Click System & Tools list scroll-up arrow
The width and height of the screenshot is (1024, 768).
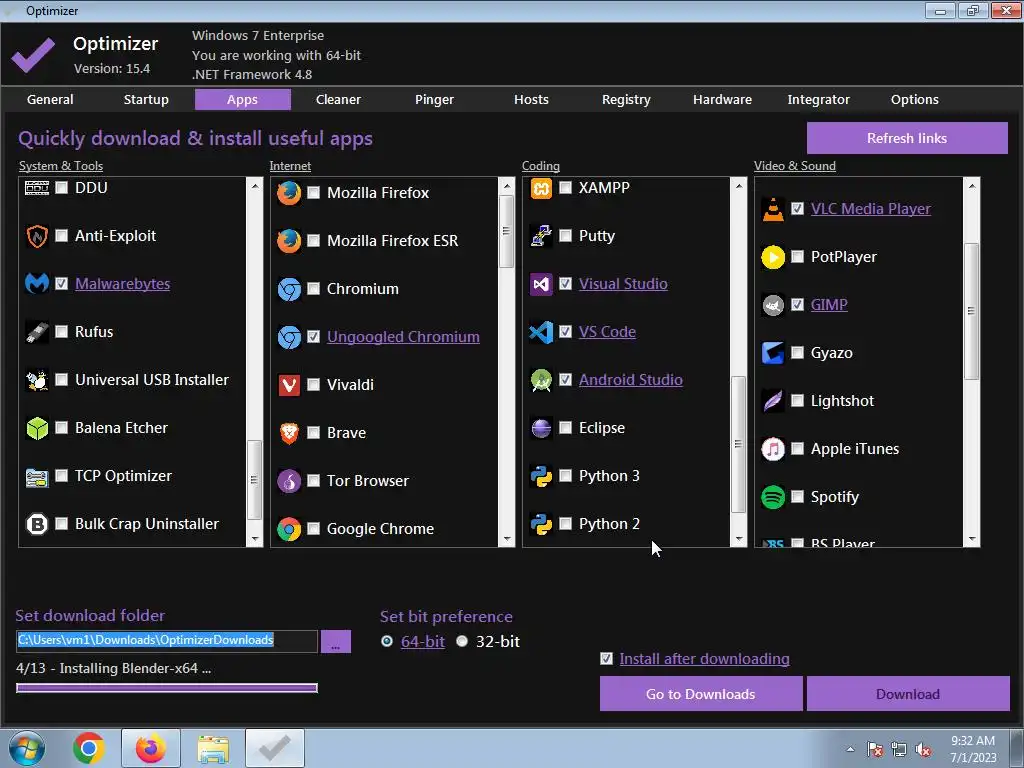pos(255,186)
